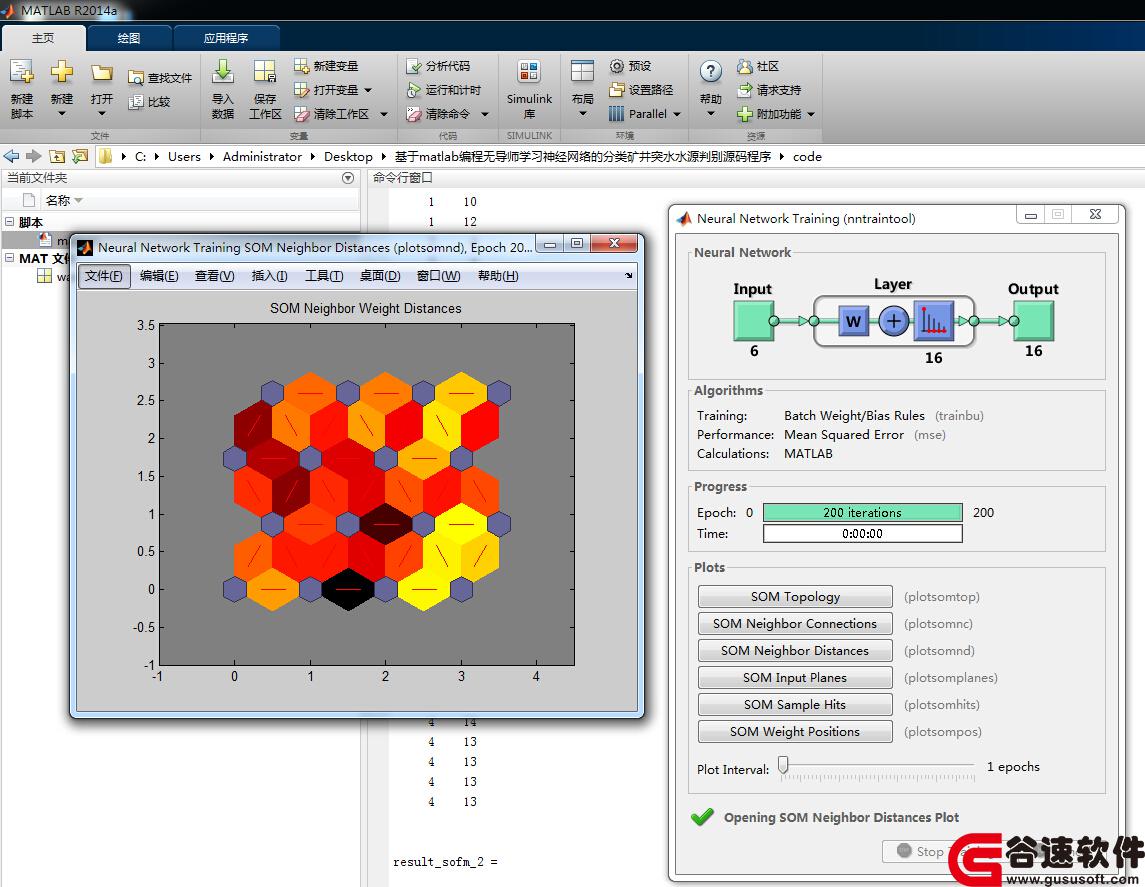Open 窗口(W) menu in figure window
Screen dimensions: 1145x887
click(438, 276)
